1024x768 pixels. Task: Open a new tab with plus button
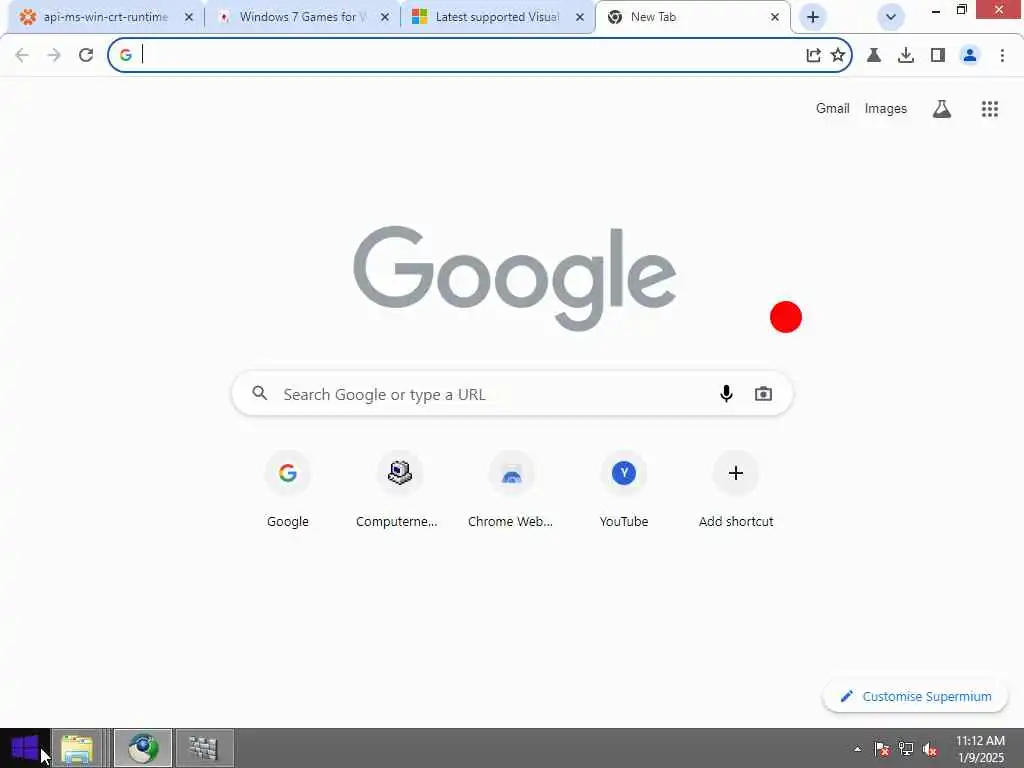813,17
